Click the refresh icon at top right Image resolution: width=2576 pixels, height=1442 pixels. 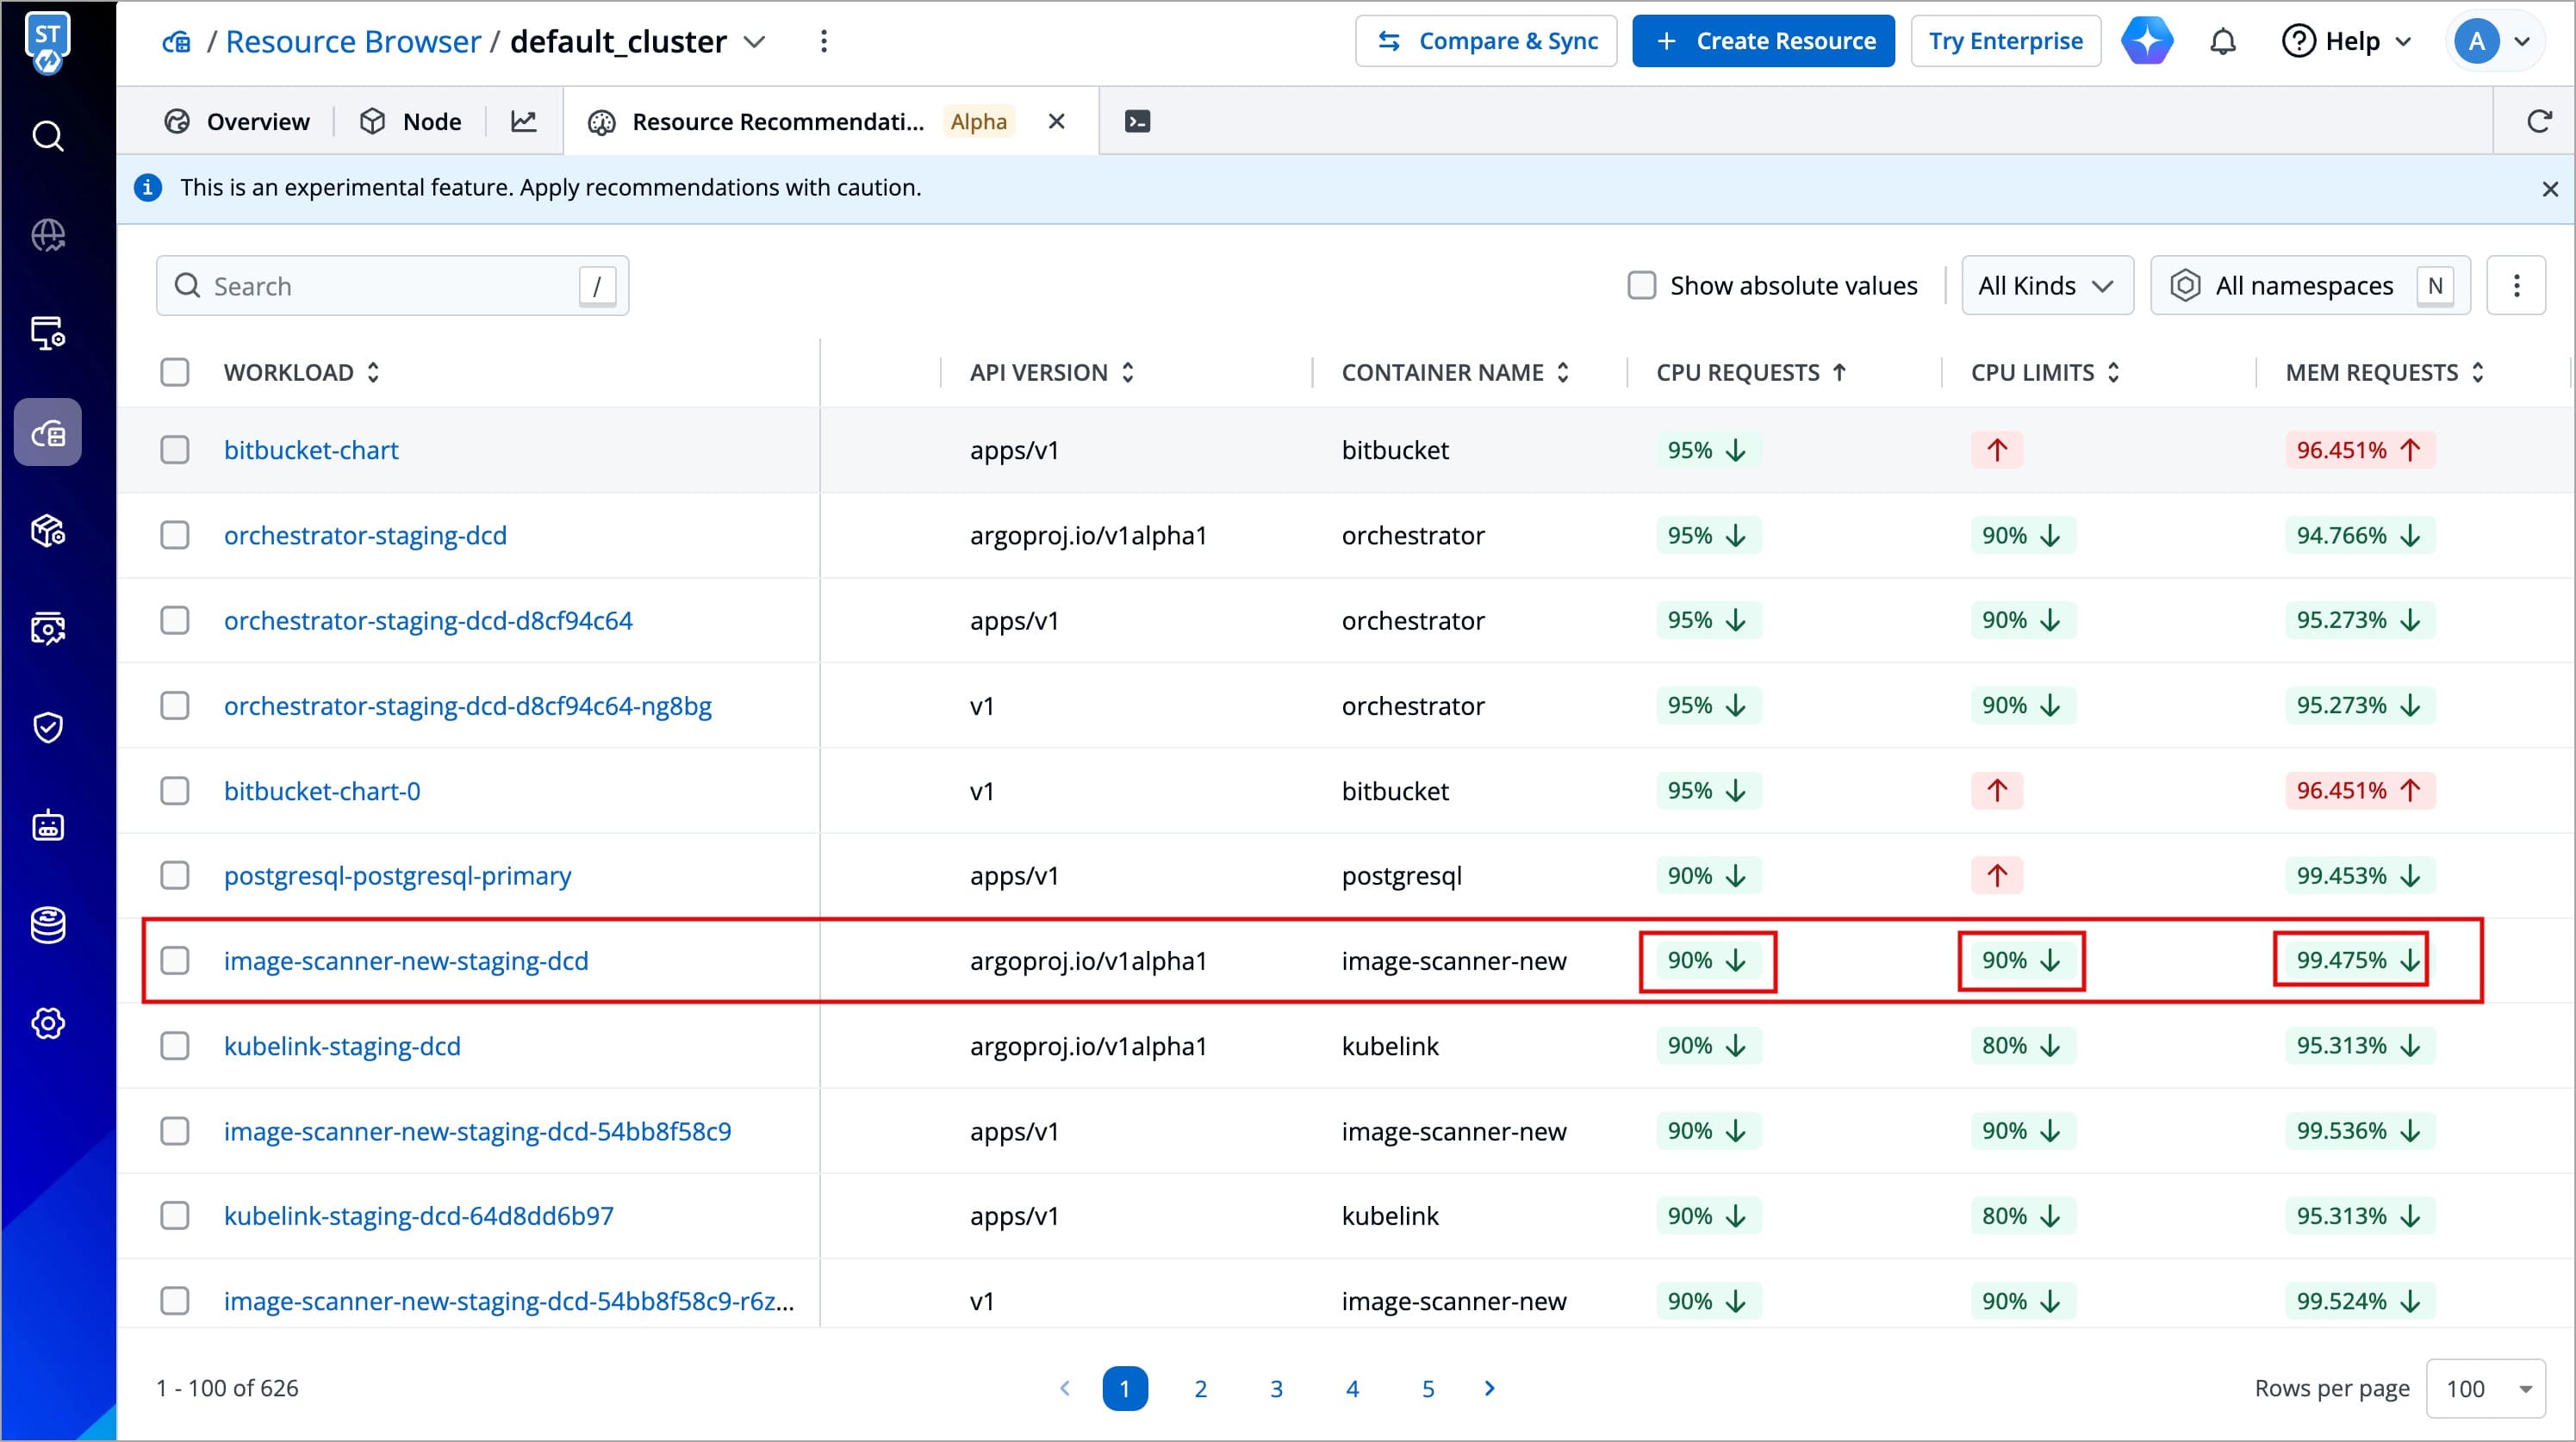point(2539,122)
